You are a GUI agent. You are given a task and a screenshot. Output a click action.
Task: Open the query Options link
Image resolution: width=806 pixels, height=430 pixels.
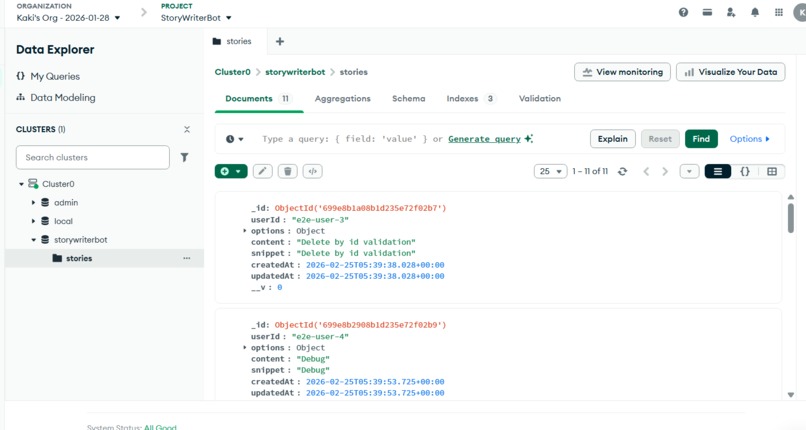(x=749, y=139)
